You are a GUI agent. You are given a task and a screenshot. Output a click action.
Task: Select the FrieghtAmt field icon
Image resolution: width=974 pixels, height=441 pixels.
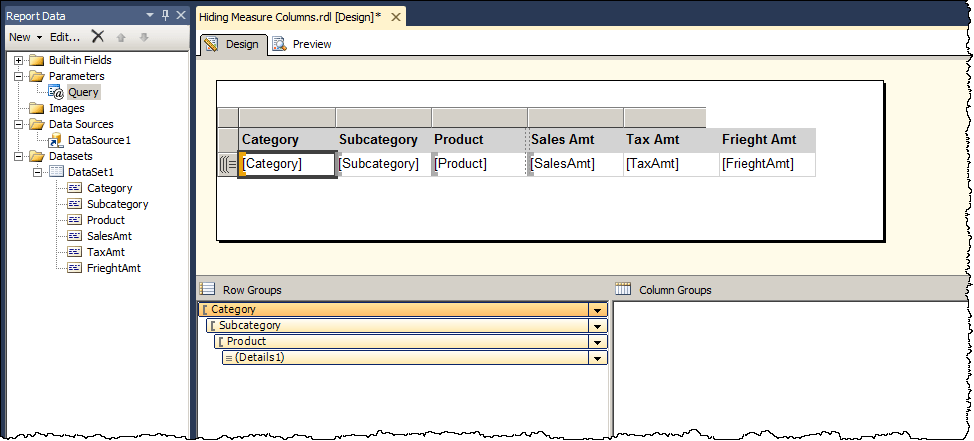click(x=75, y=268)
